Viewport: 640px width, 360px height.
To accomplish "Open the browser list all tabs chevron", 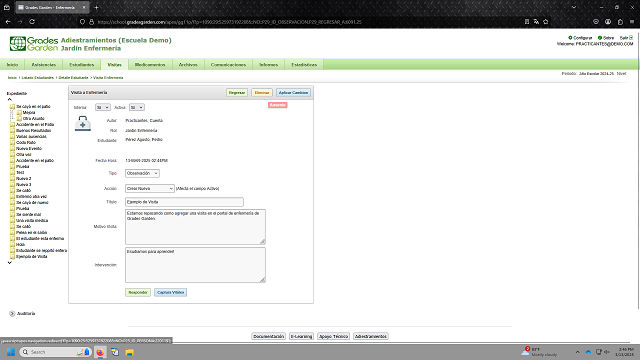I will [x=574, y=7].
